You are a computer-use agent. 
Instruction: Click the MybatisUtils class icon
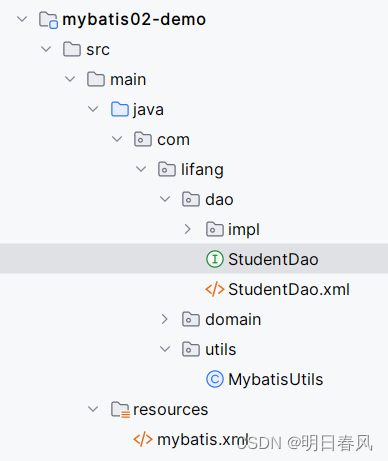[x=215, y=379]
